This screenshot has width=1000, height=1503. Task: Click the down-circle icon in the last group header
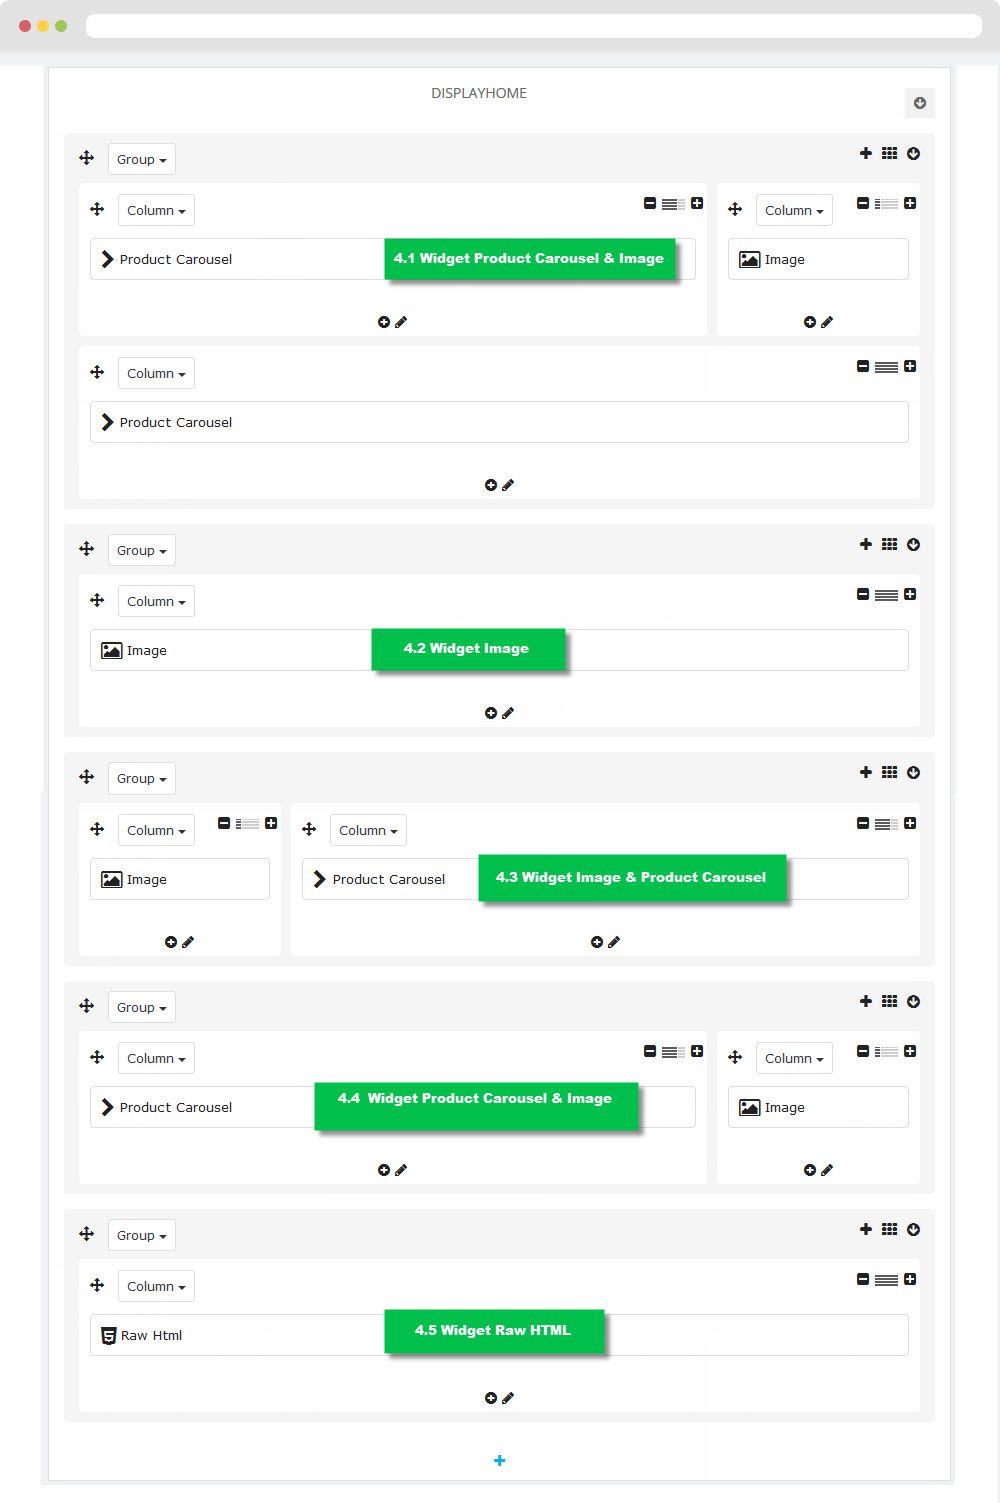tap(913, 1229)
